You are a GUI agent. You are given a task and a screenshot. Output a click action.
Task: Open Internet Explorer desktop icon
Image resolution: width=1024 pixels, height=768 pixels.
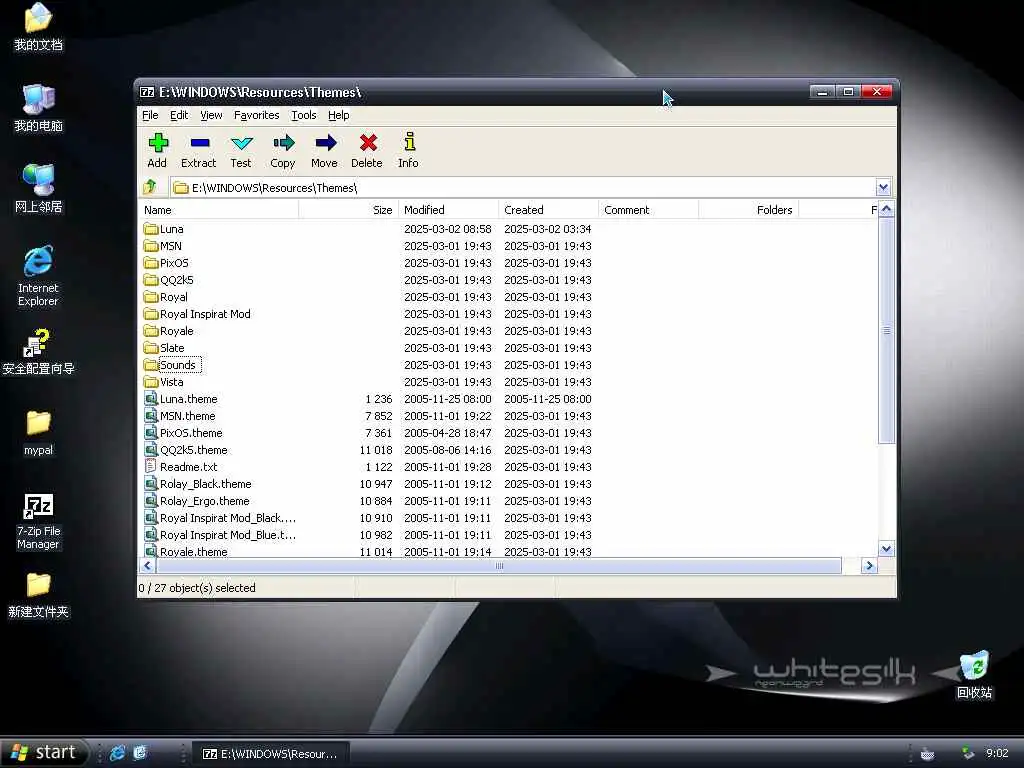coord(39,276)
